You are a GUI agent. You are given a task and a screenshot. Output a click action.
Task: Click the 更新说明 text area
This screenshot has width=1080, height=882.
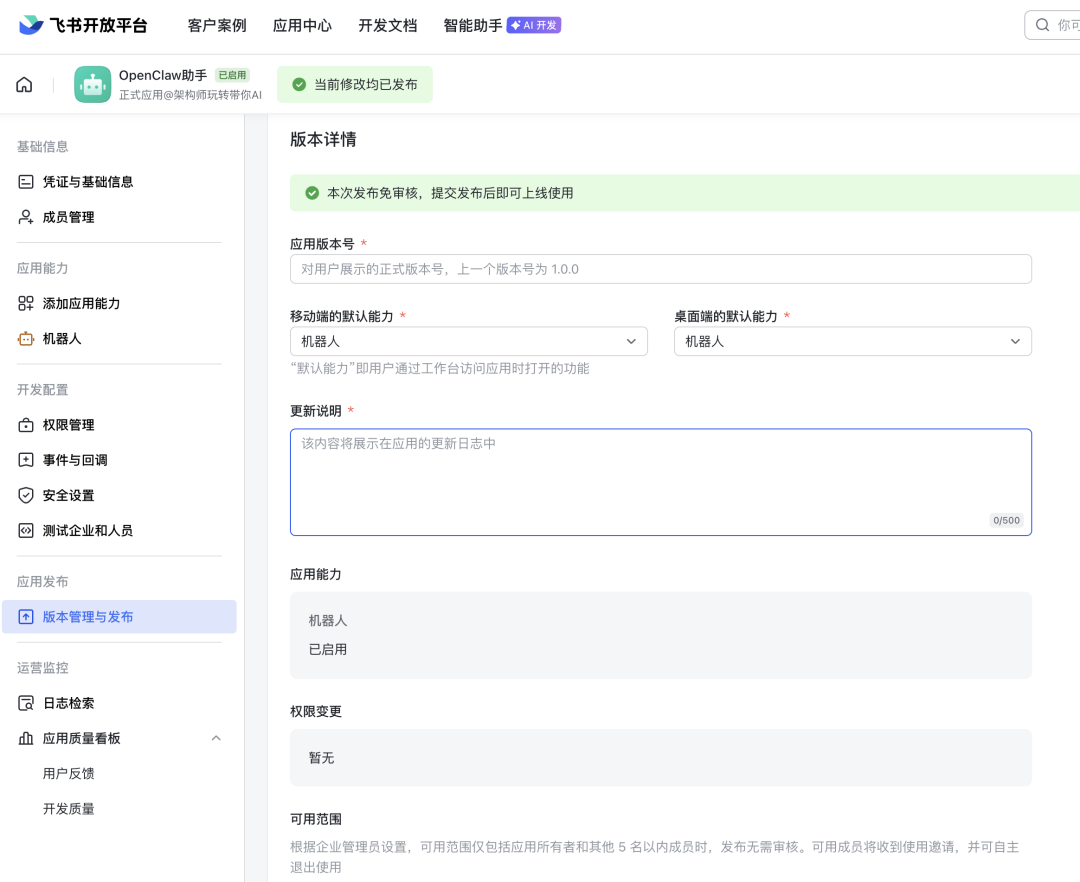pyautogui.click(x=660, y=480)
